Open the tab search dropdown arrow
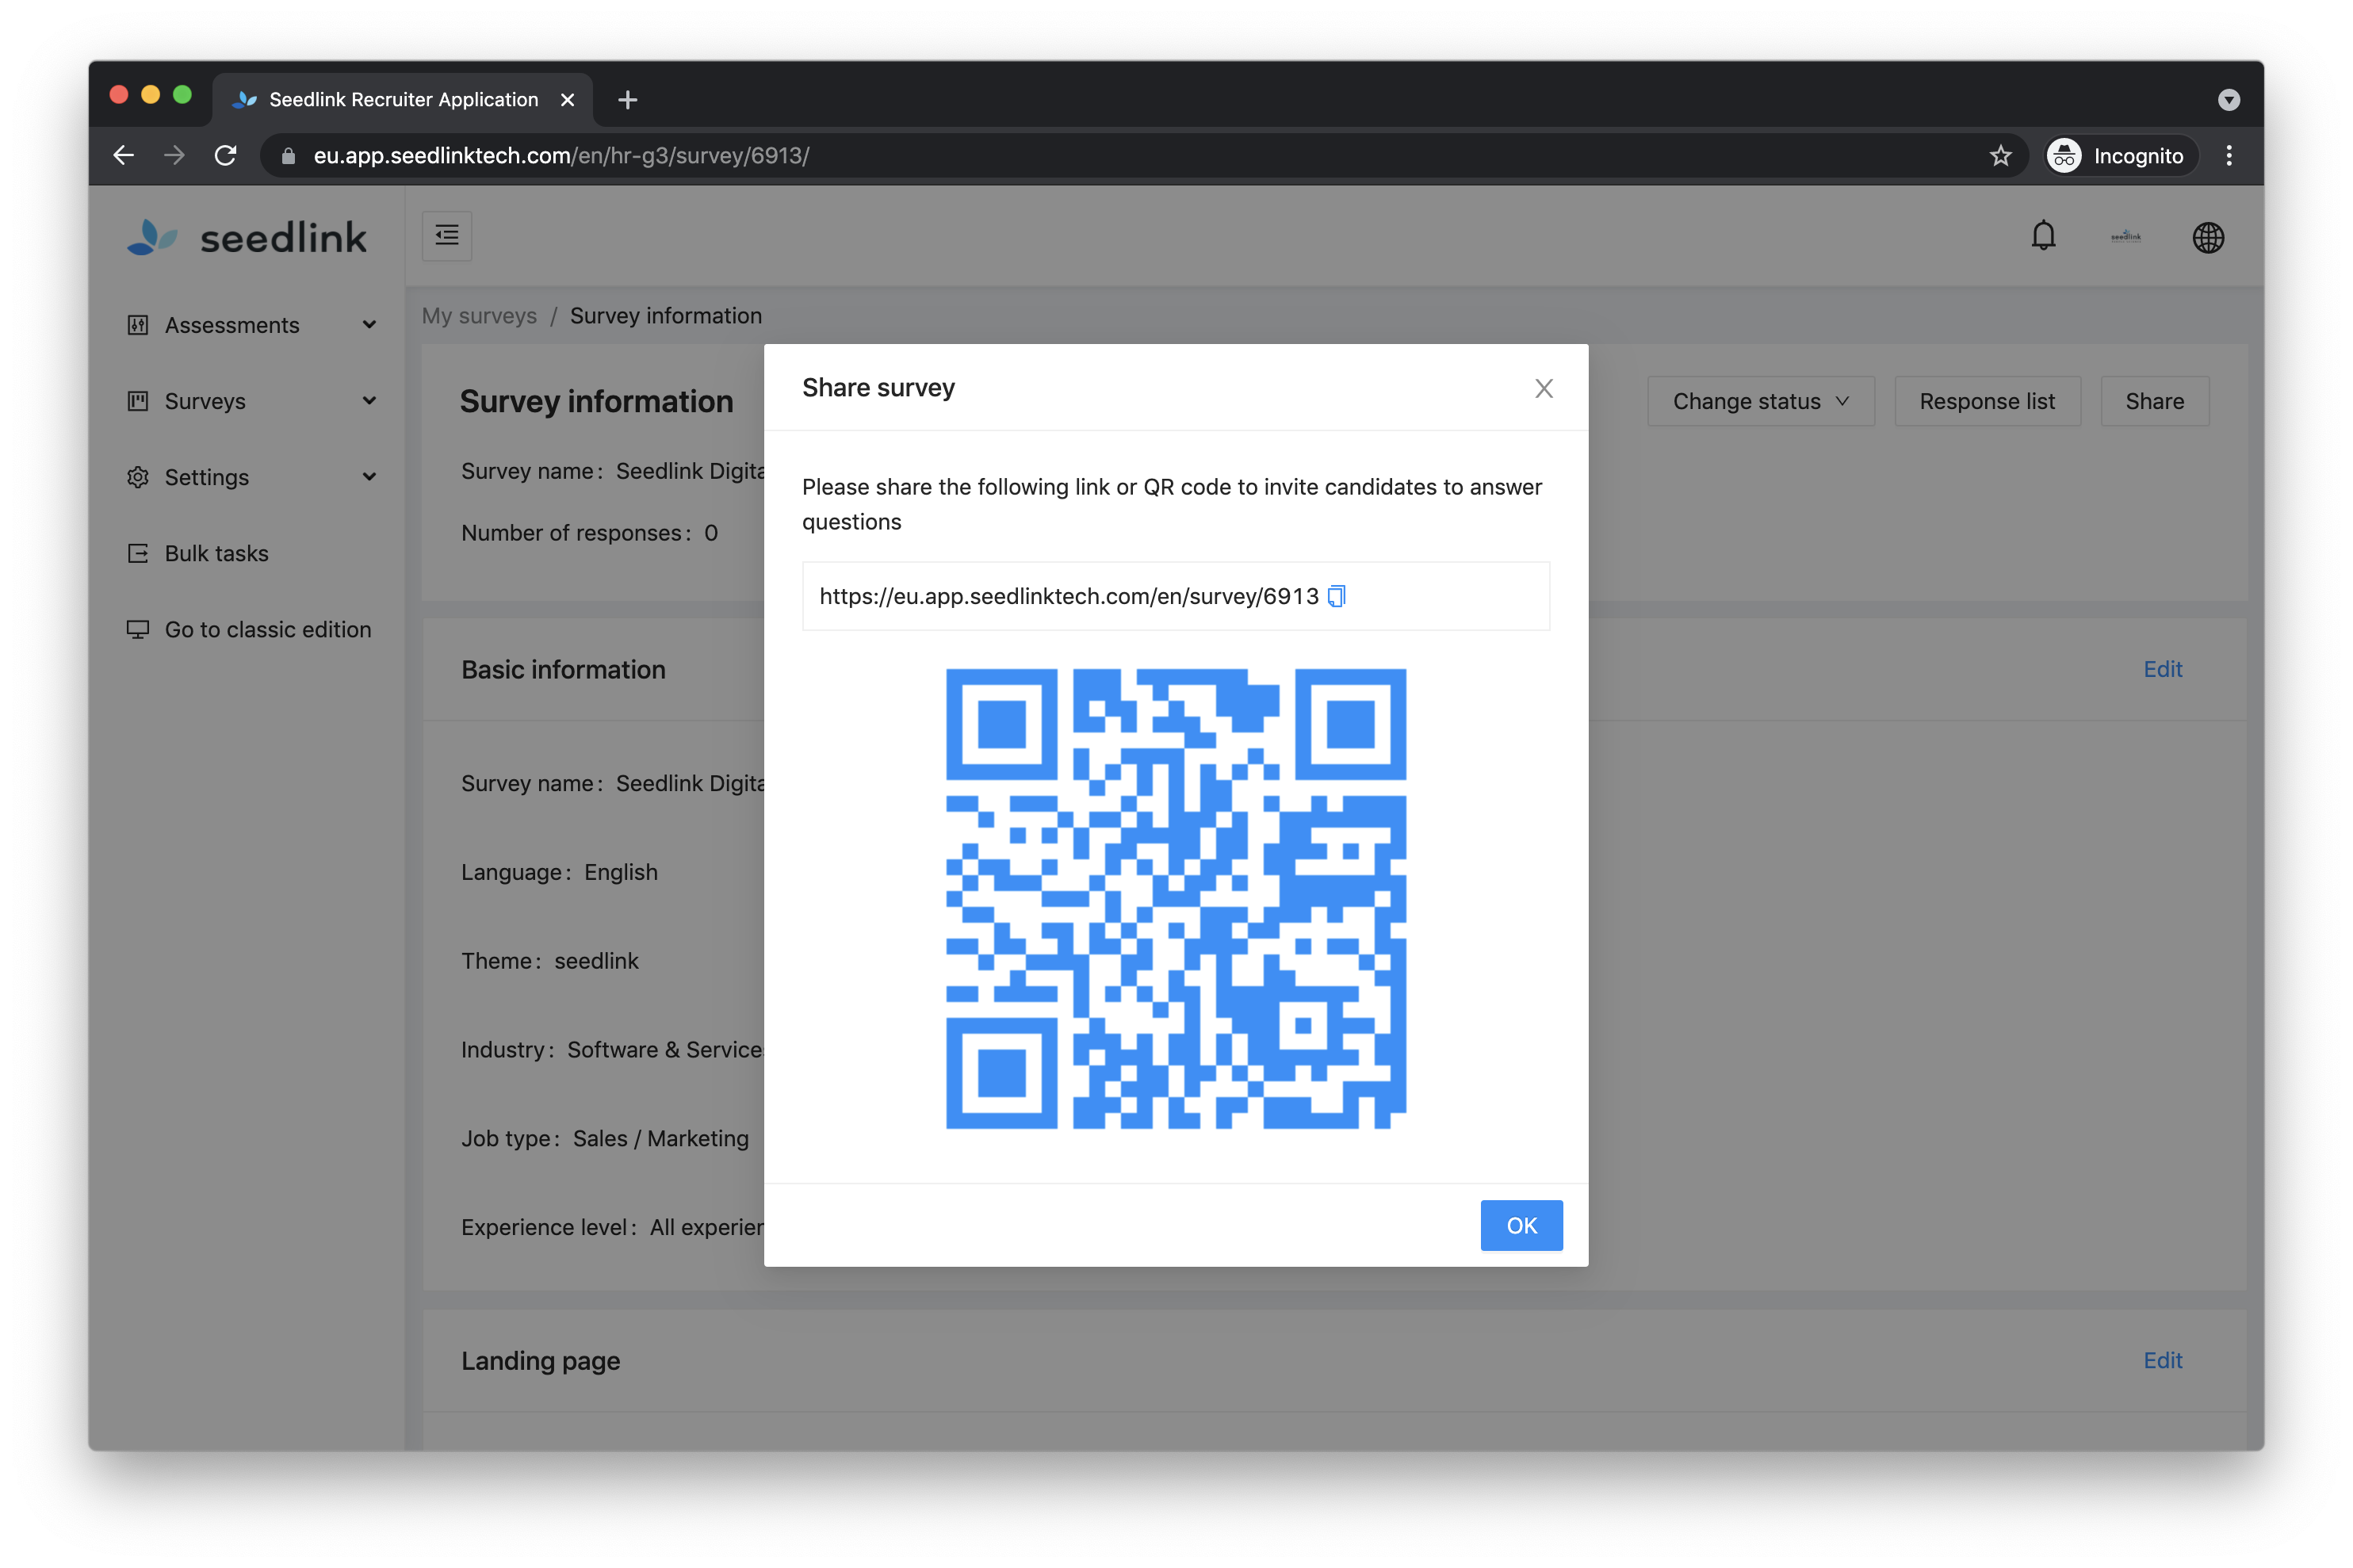 click(2228, 100)
